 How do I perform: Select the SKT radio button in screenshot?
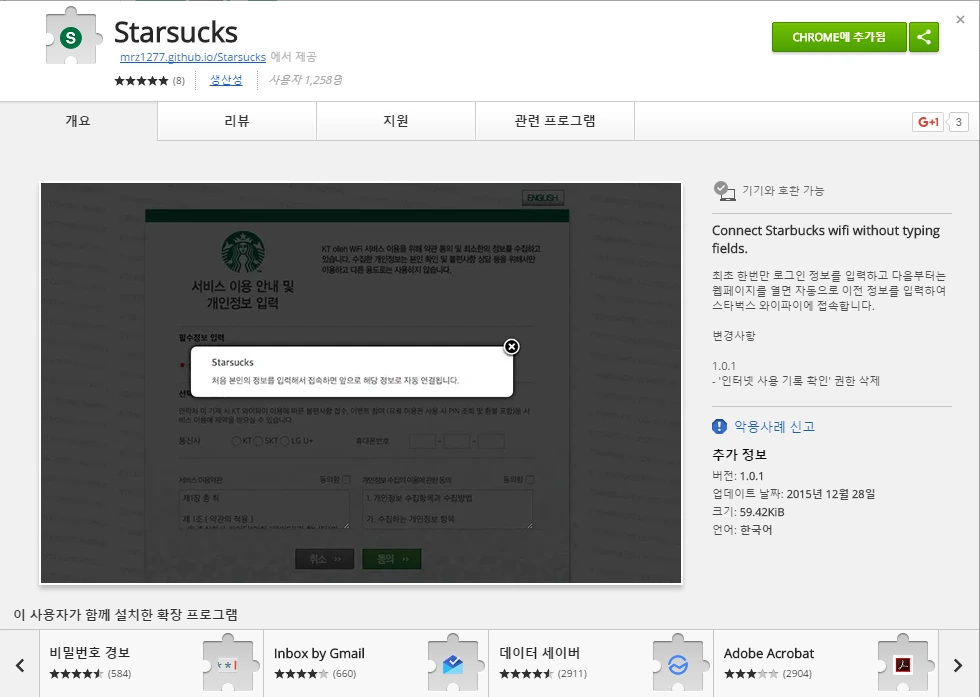pos(258,441)
